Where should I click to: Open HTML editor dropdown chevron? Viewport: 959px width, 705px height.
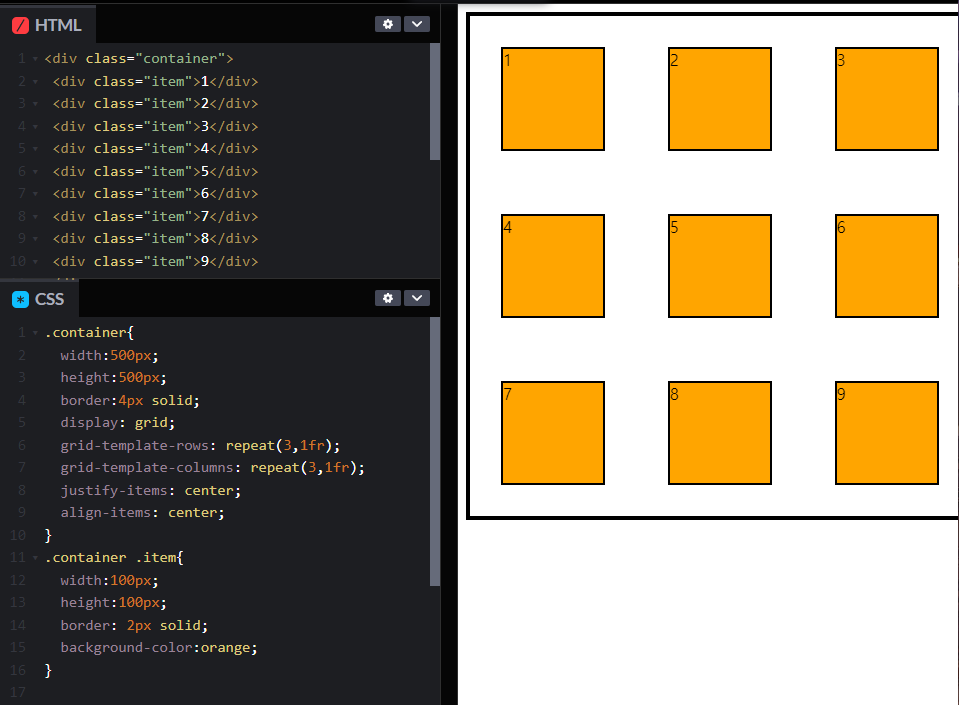[x=417, y=24]
